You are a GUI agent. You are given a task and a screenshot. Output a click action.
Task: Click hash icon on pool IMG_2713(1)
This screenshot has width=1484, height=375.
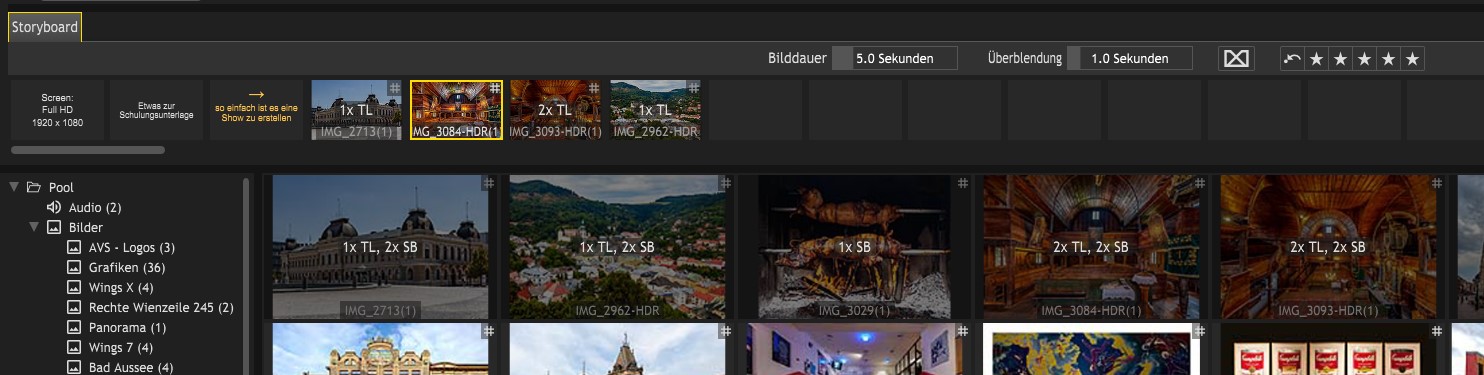[489, 183]
